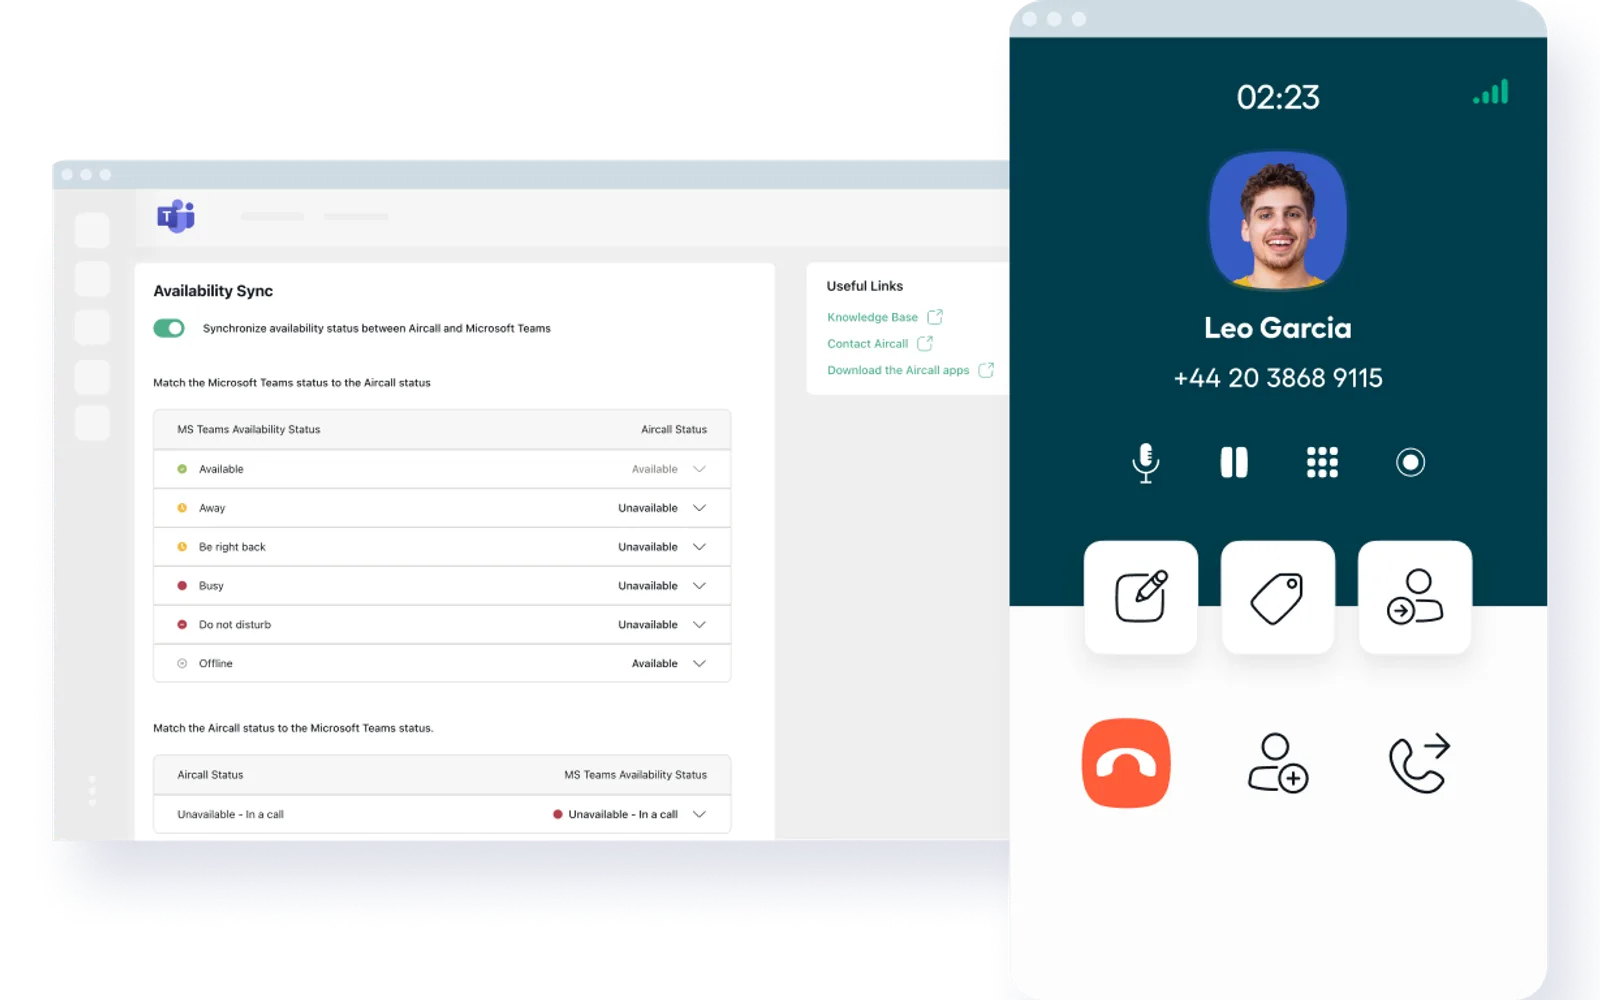Pause the call with hold icon

[x=1234, y=462]
